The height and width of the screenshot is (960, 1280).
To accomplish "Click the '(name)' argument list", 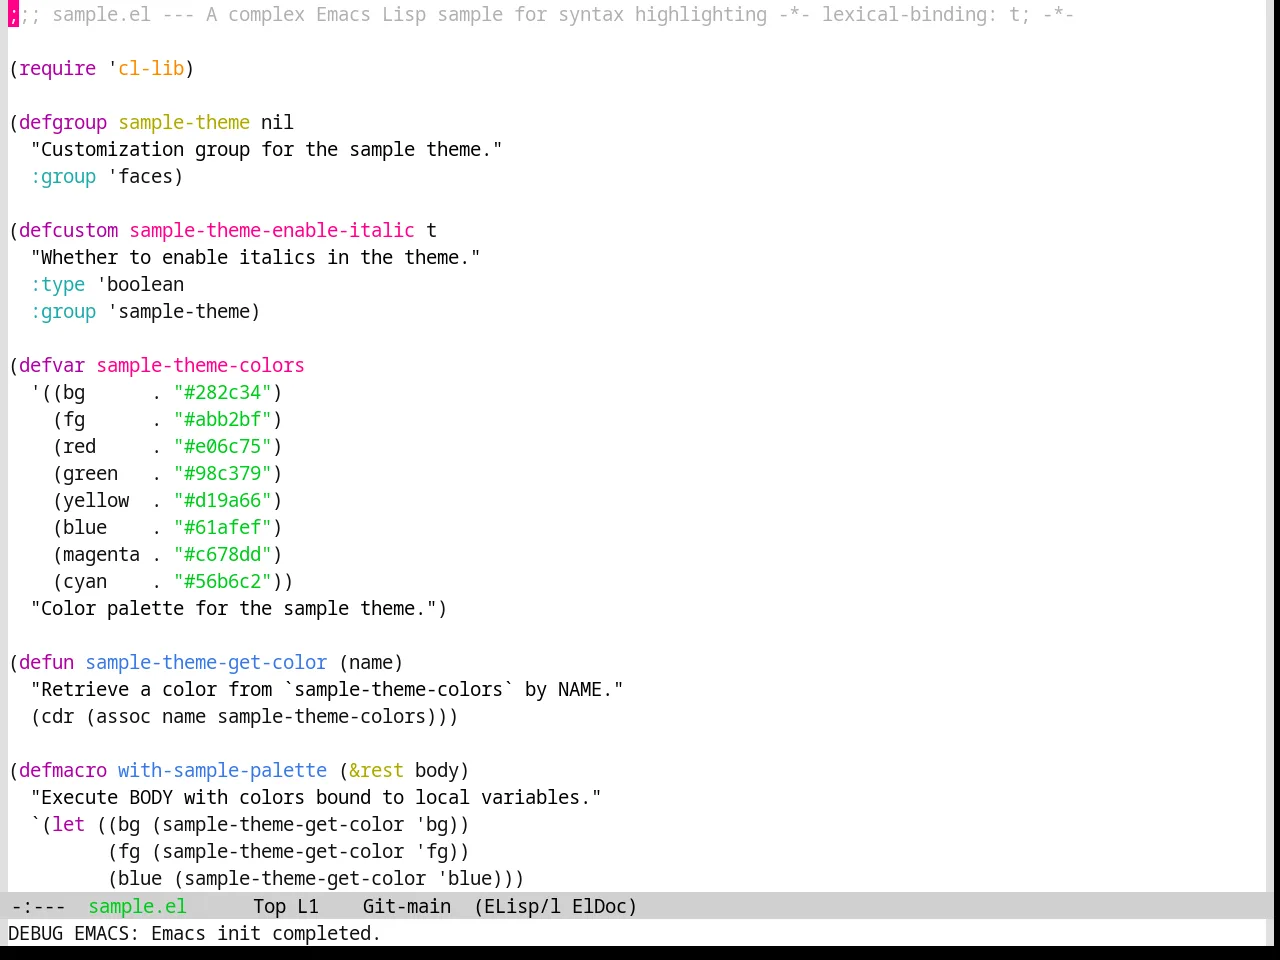I will (x=371, y=662).
